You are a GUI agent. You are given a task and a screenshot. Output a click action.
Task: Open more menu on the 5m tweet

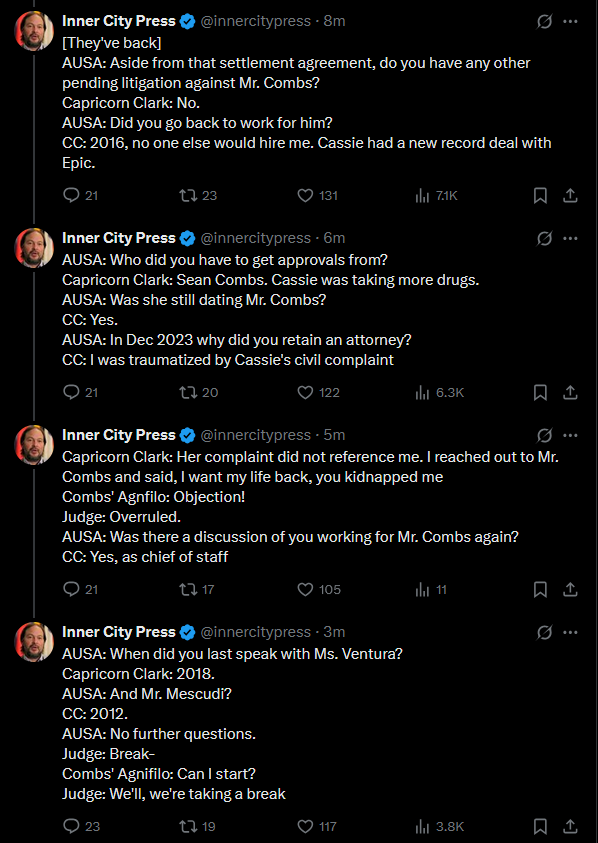click(570, 435)
